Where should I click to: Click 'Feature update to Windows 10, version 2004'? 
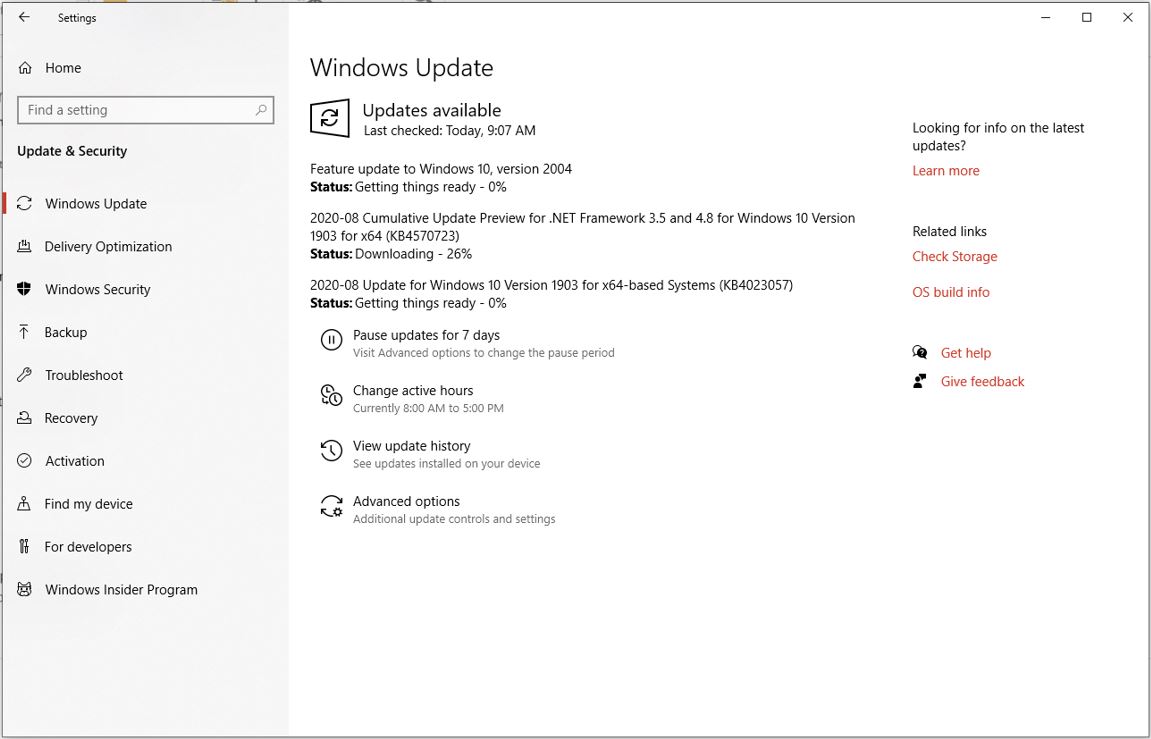click(440, 169)
